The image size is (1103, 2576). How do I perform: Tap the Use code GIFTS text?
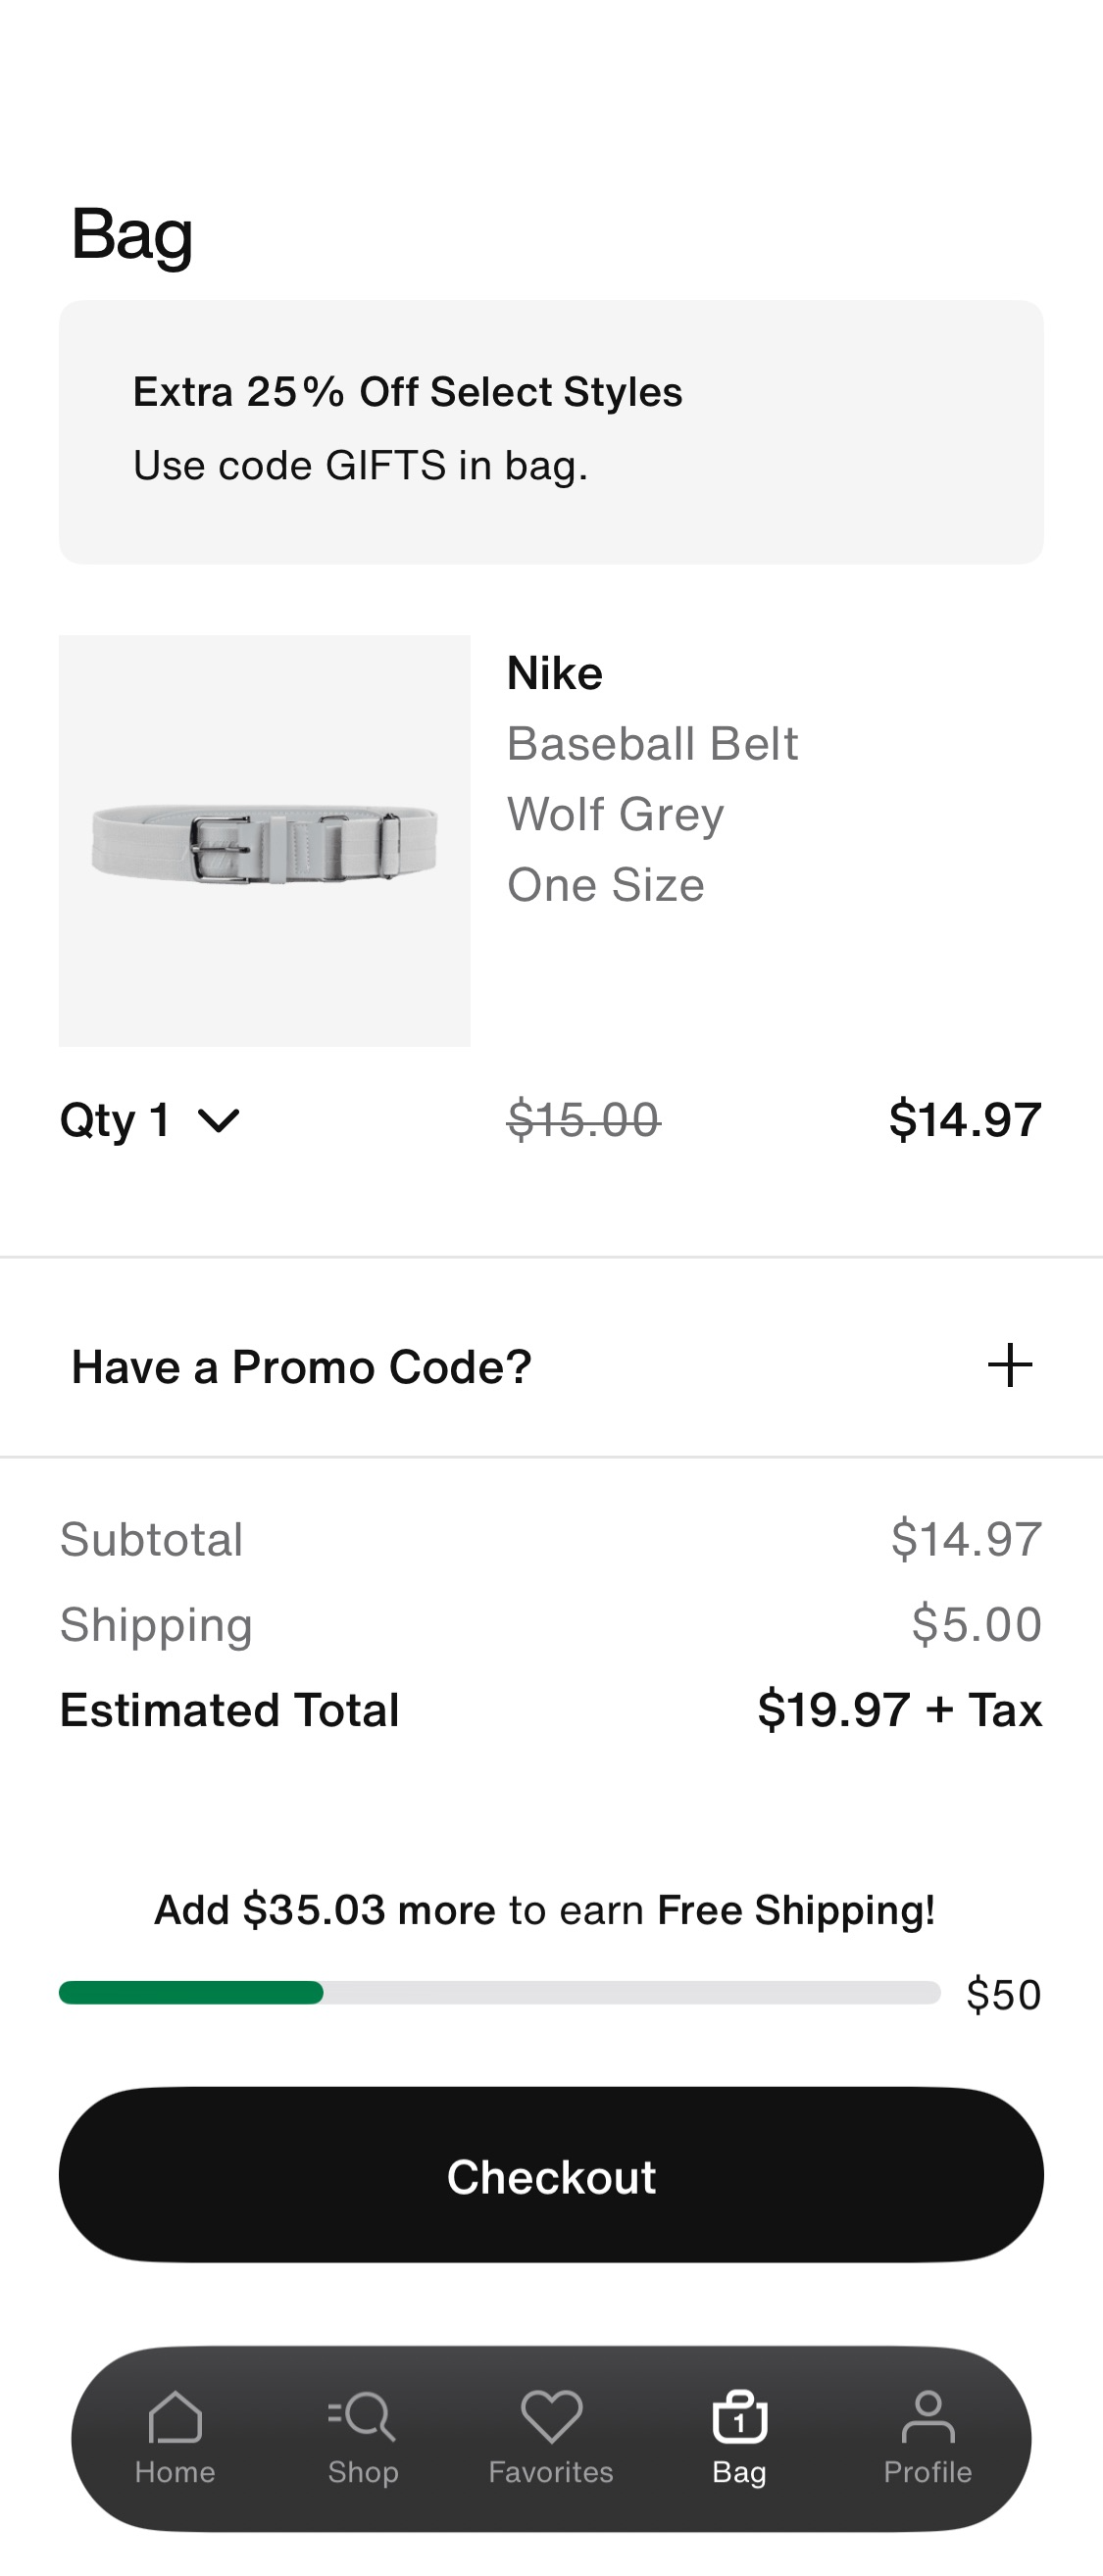point(360,466)
